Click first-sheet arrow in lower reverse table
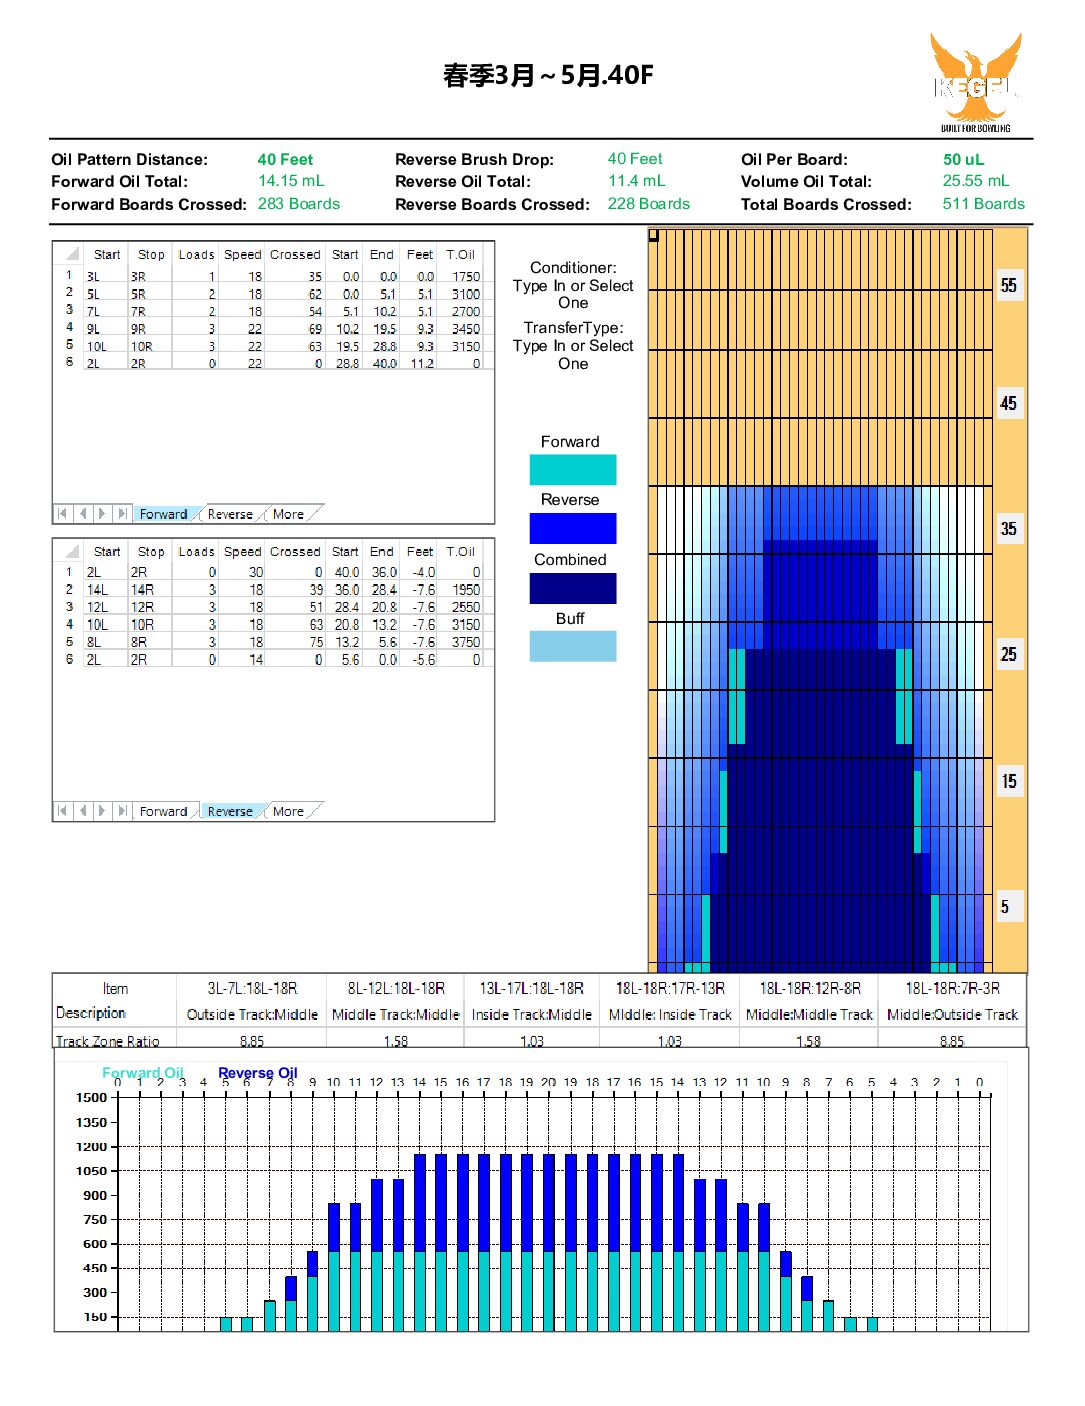This screenshot has width=1085, height=1406. (x=62, y=811)
